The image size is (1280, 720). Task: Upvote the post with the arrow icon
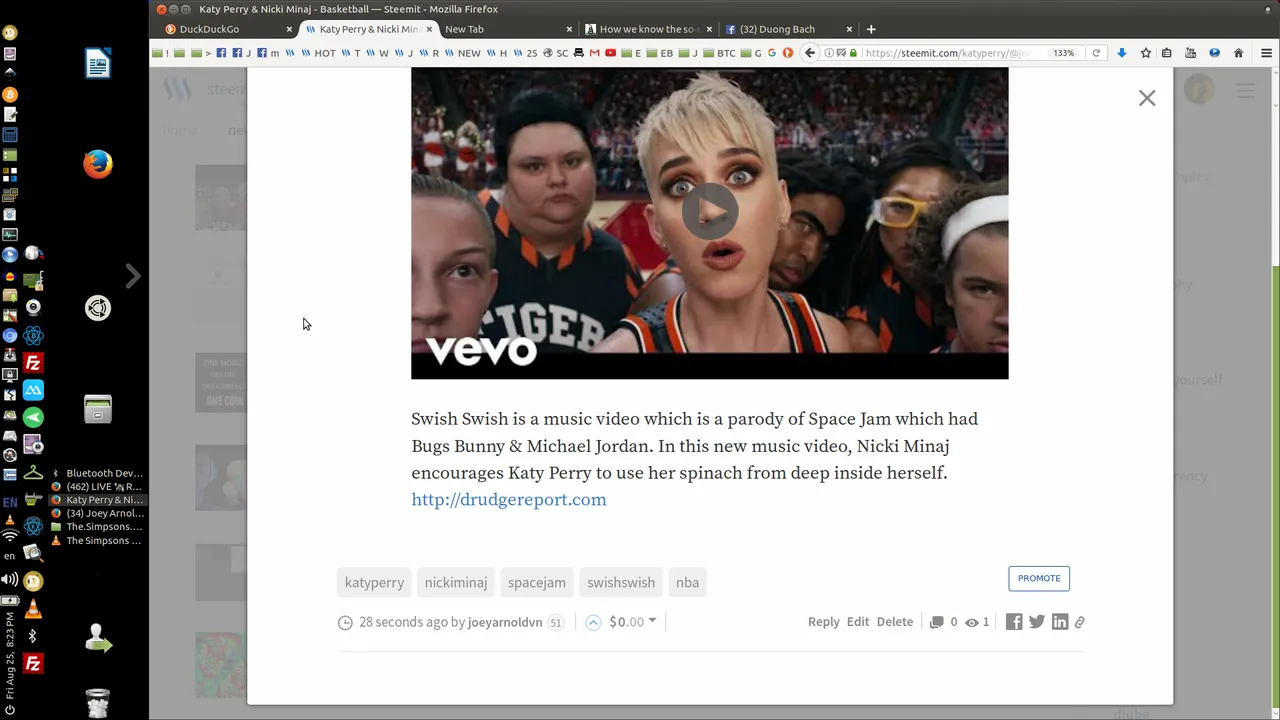point(593,622)
